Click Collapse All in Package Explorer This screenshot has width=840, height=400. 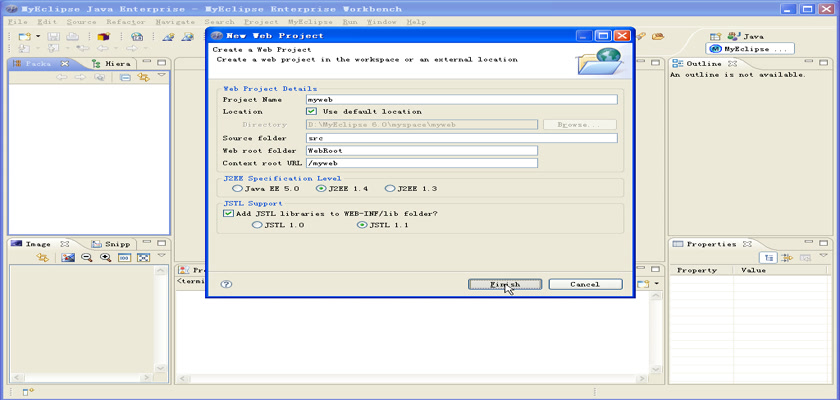click(x=125, y=77)
